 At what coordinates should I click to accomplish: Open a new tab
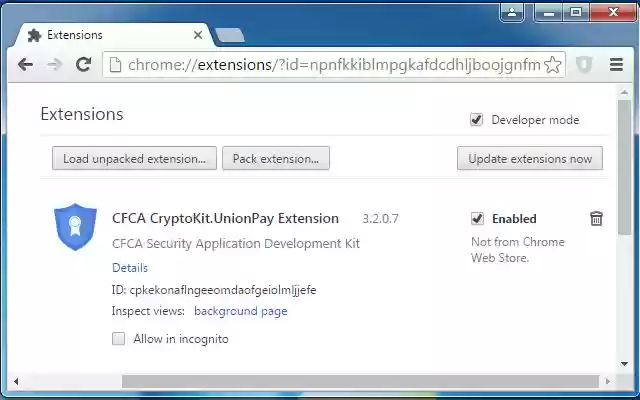click(229, 35)
